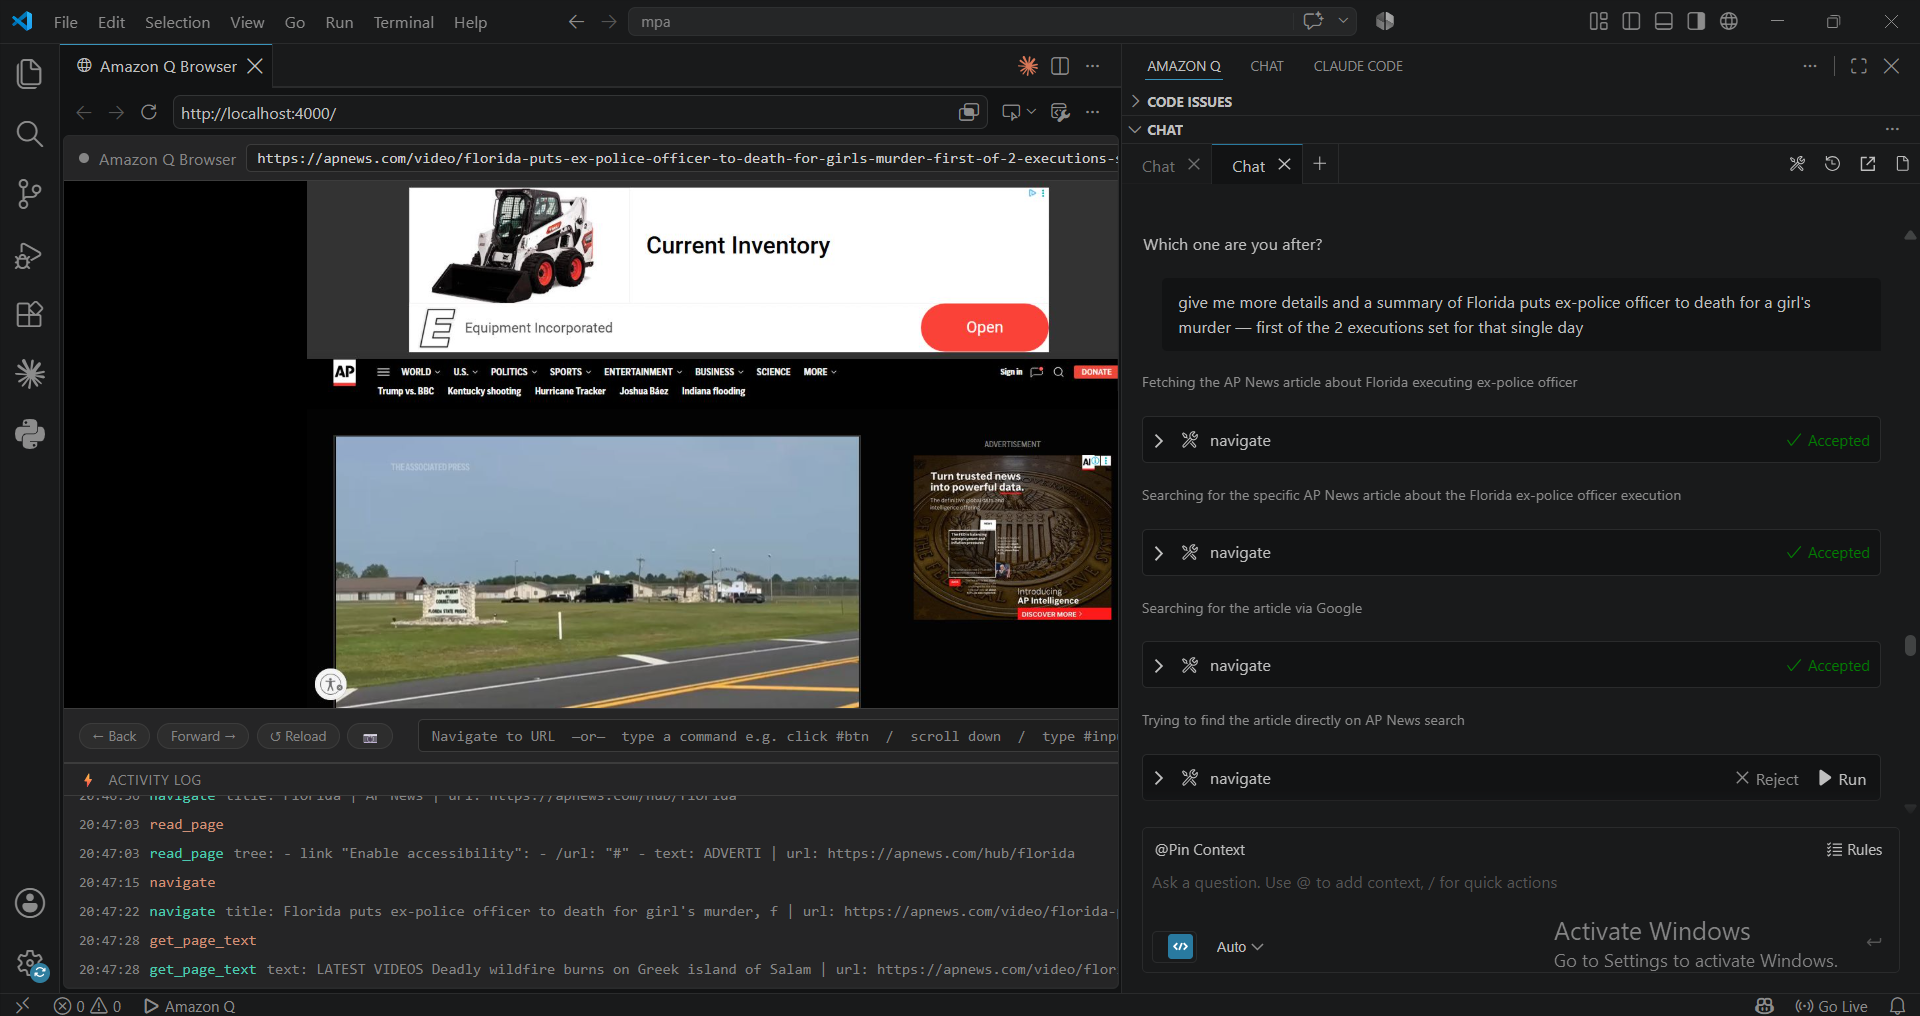Open the WORLD menu on AP site
The height and width of the screenshot is (1016, 1920).
point(420,372)
